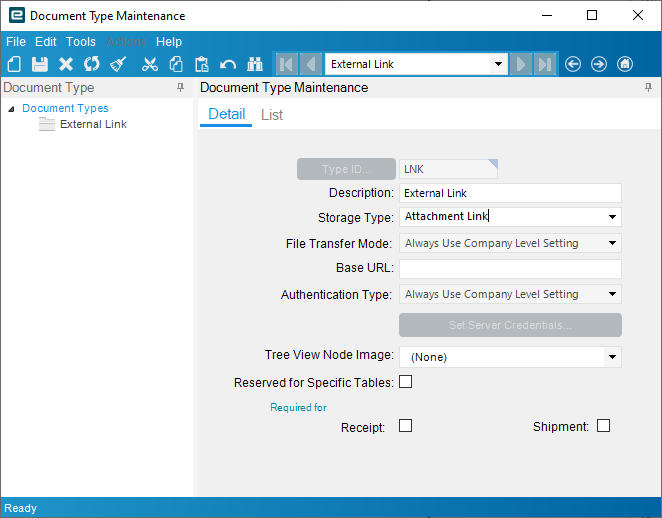
Task: Open the Help menu
Action: click(169, 42)
